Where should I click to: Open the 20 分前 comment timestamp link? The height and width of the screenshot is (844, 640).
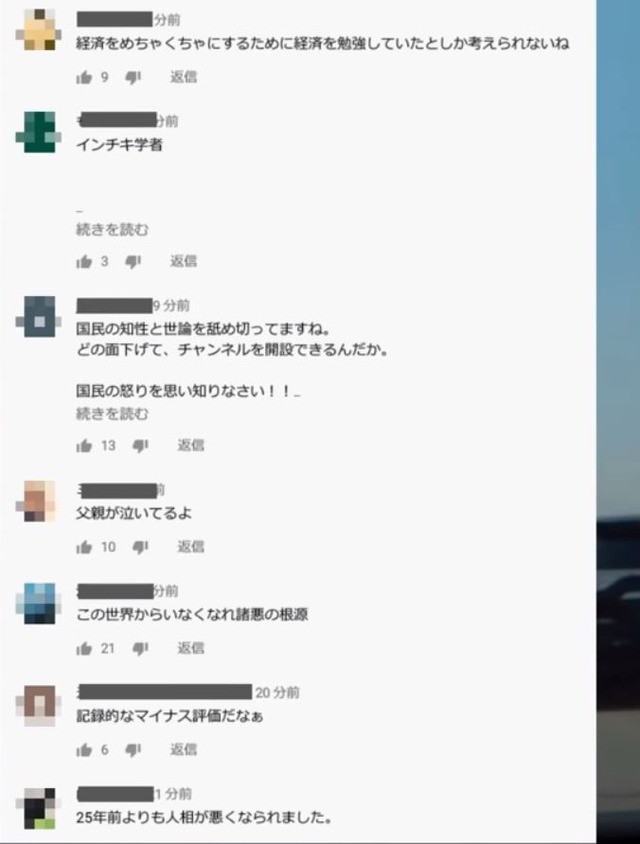coord(277,693)
